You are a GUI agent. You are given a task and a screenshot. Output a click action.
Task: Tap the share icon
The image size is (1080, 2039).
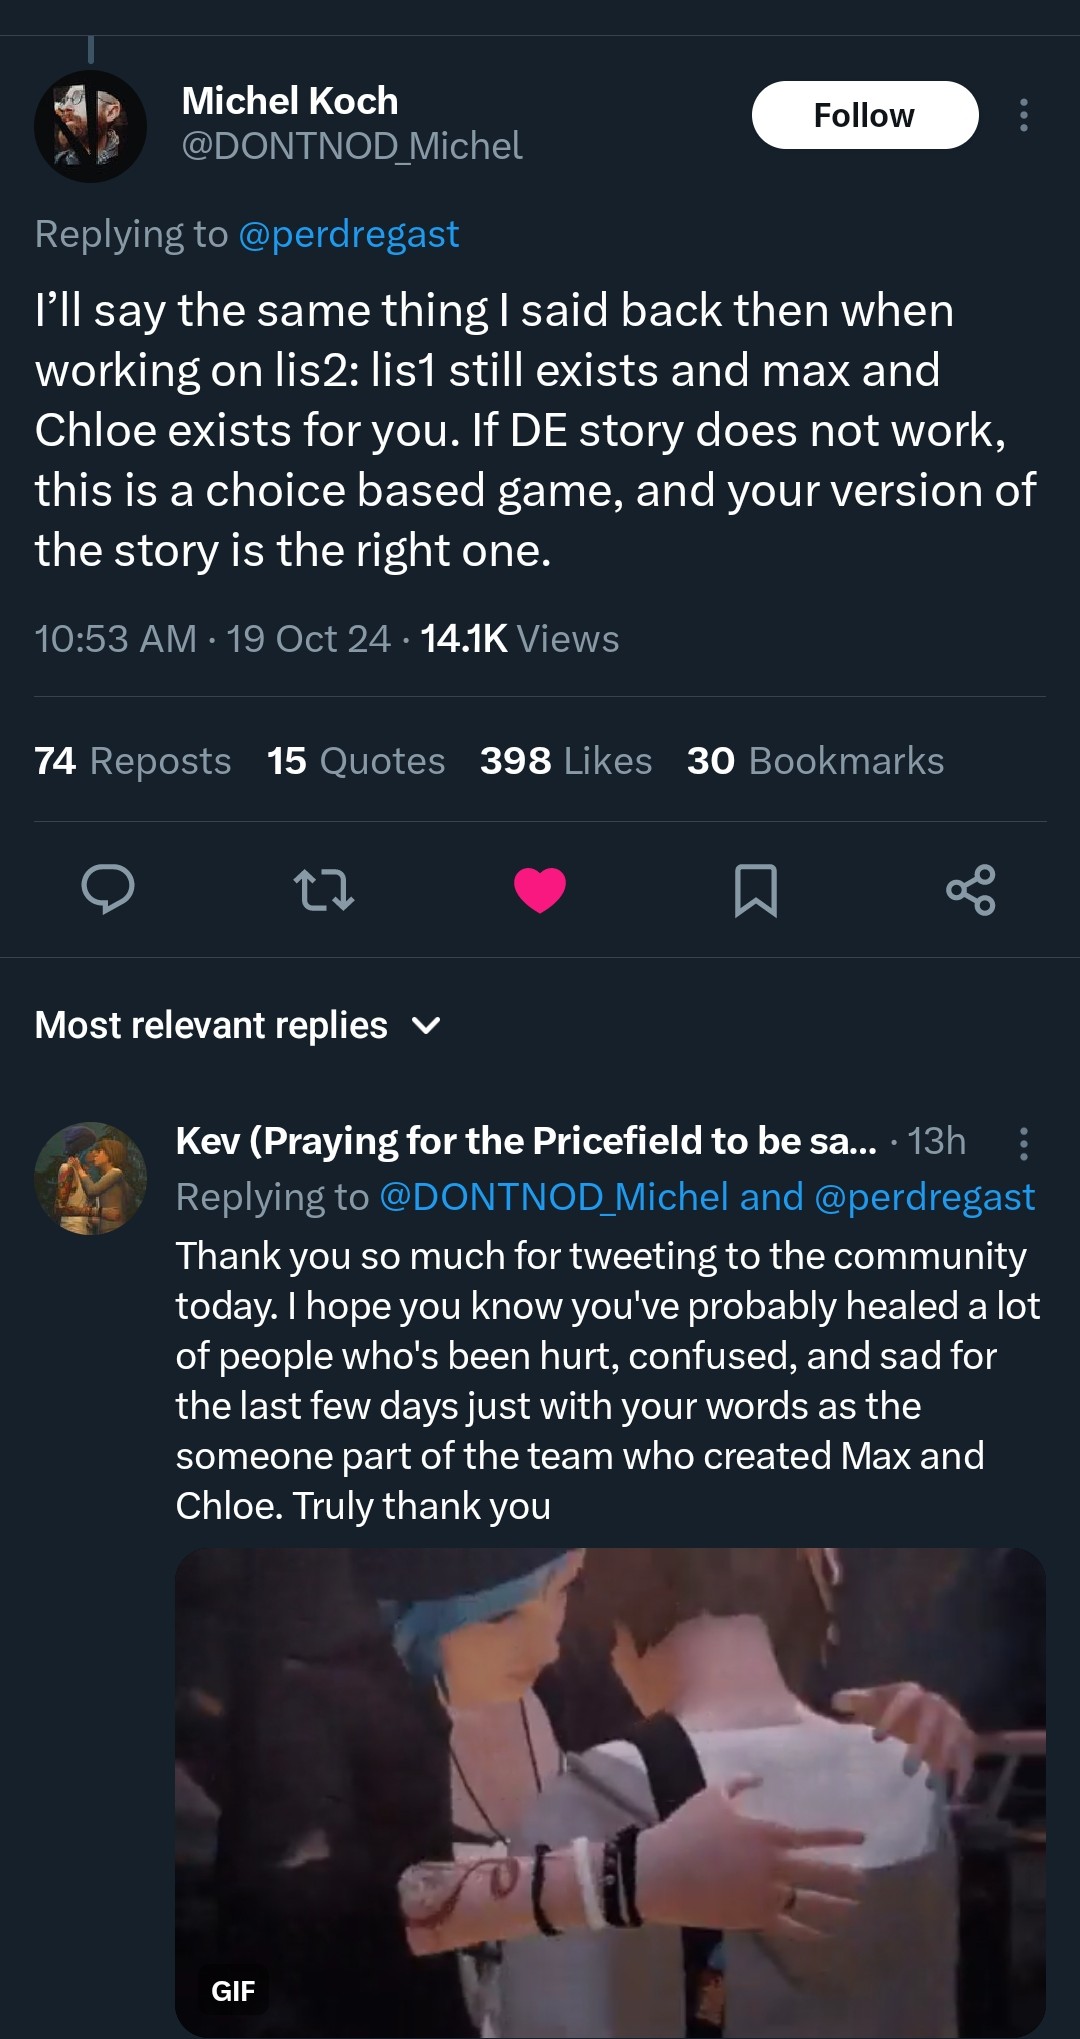pos(970,889)
